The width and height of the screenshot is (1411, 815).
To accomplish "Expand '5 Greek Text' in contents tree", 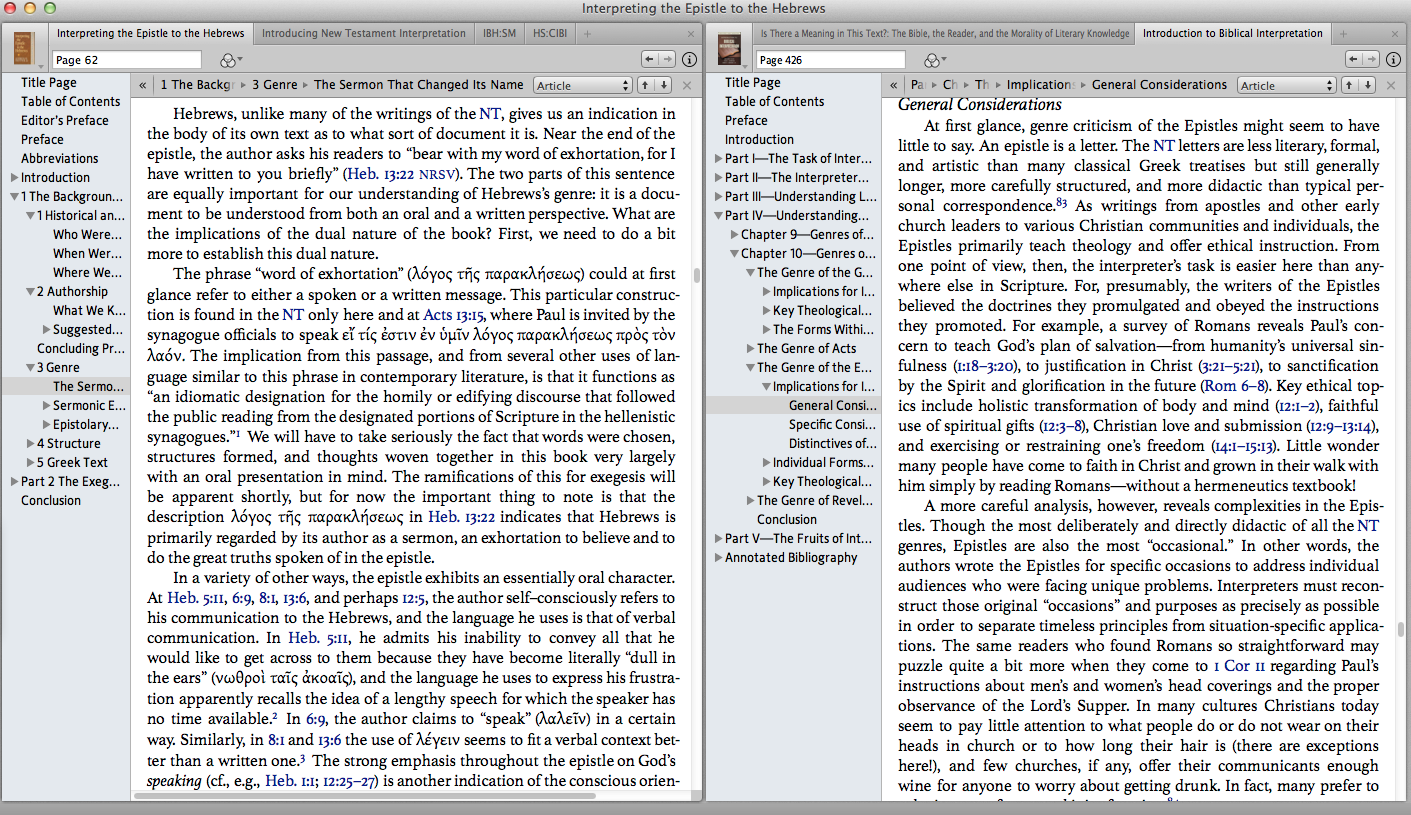I will [x=30, y=463].
